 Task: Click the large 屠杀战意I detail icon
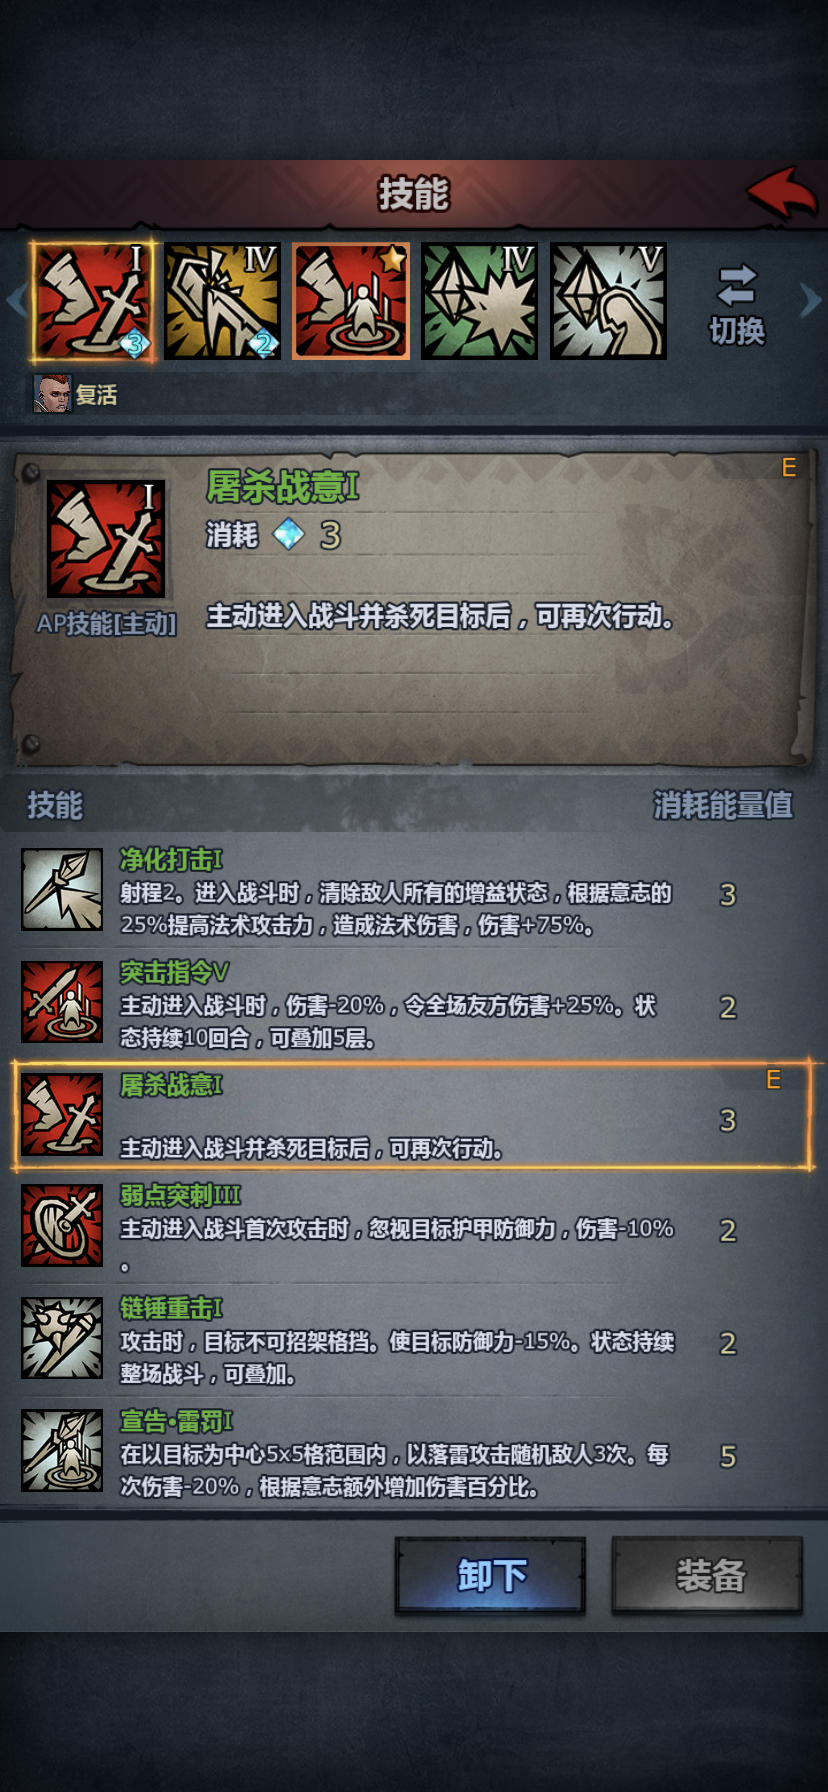point(106,539)
